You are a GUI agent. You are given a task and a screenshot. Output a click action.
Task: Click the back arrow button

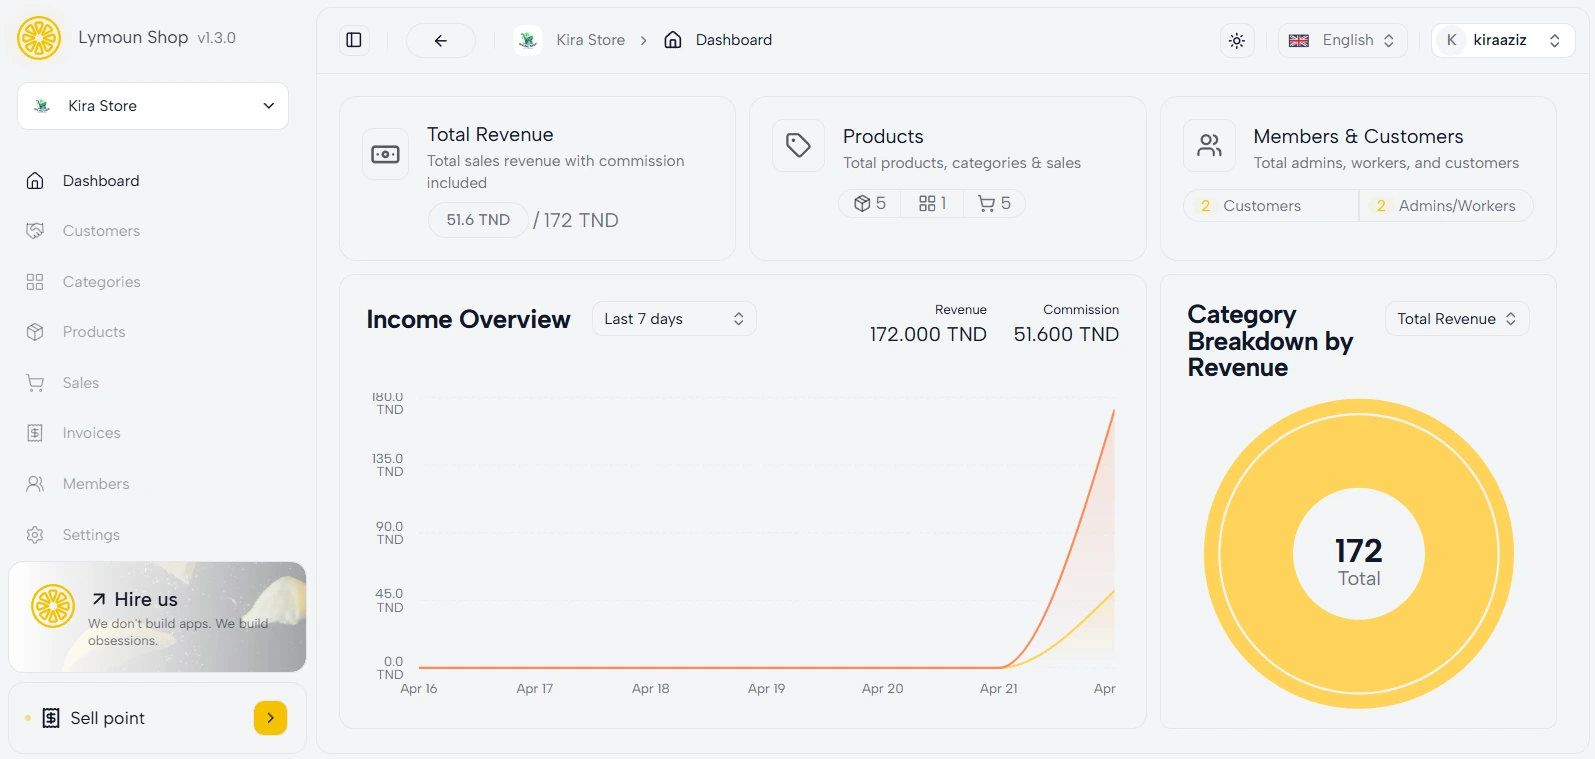[x=440, y=40]
